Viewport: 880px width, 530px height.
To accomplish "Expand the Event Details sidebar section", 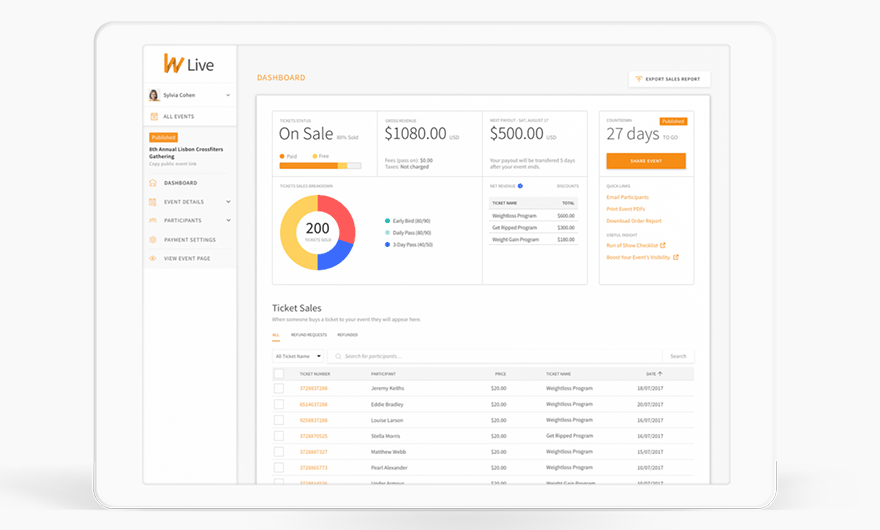I will pyautogui.click(x=228, y=202).
